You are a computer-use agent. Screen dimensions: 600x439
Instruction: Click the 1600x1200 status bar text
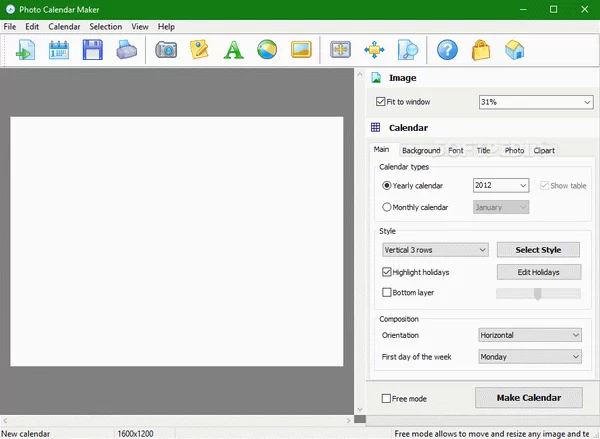point(135,434)
